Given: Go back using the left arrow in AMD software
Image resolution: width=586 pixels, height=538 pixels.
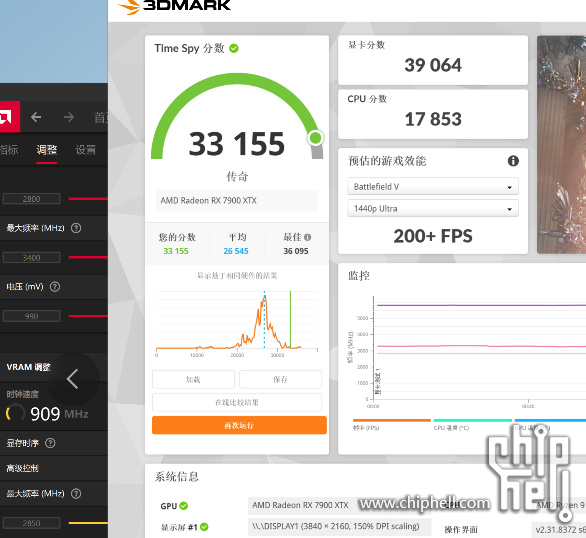Looking at the screenshot, I should pos(36,117).
